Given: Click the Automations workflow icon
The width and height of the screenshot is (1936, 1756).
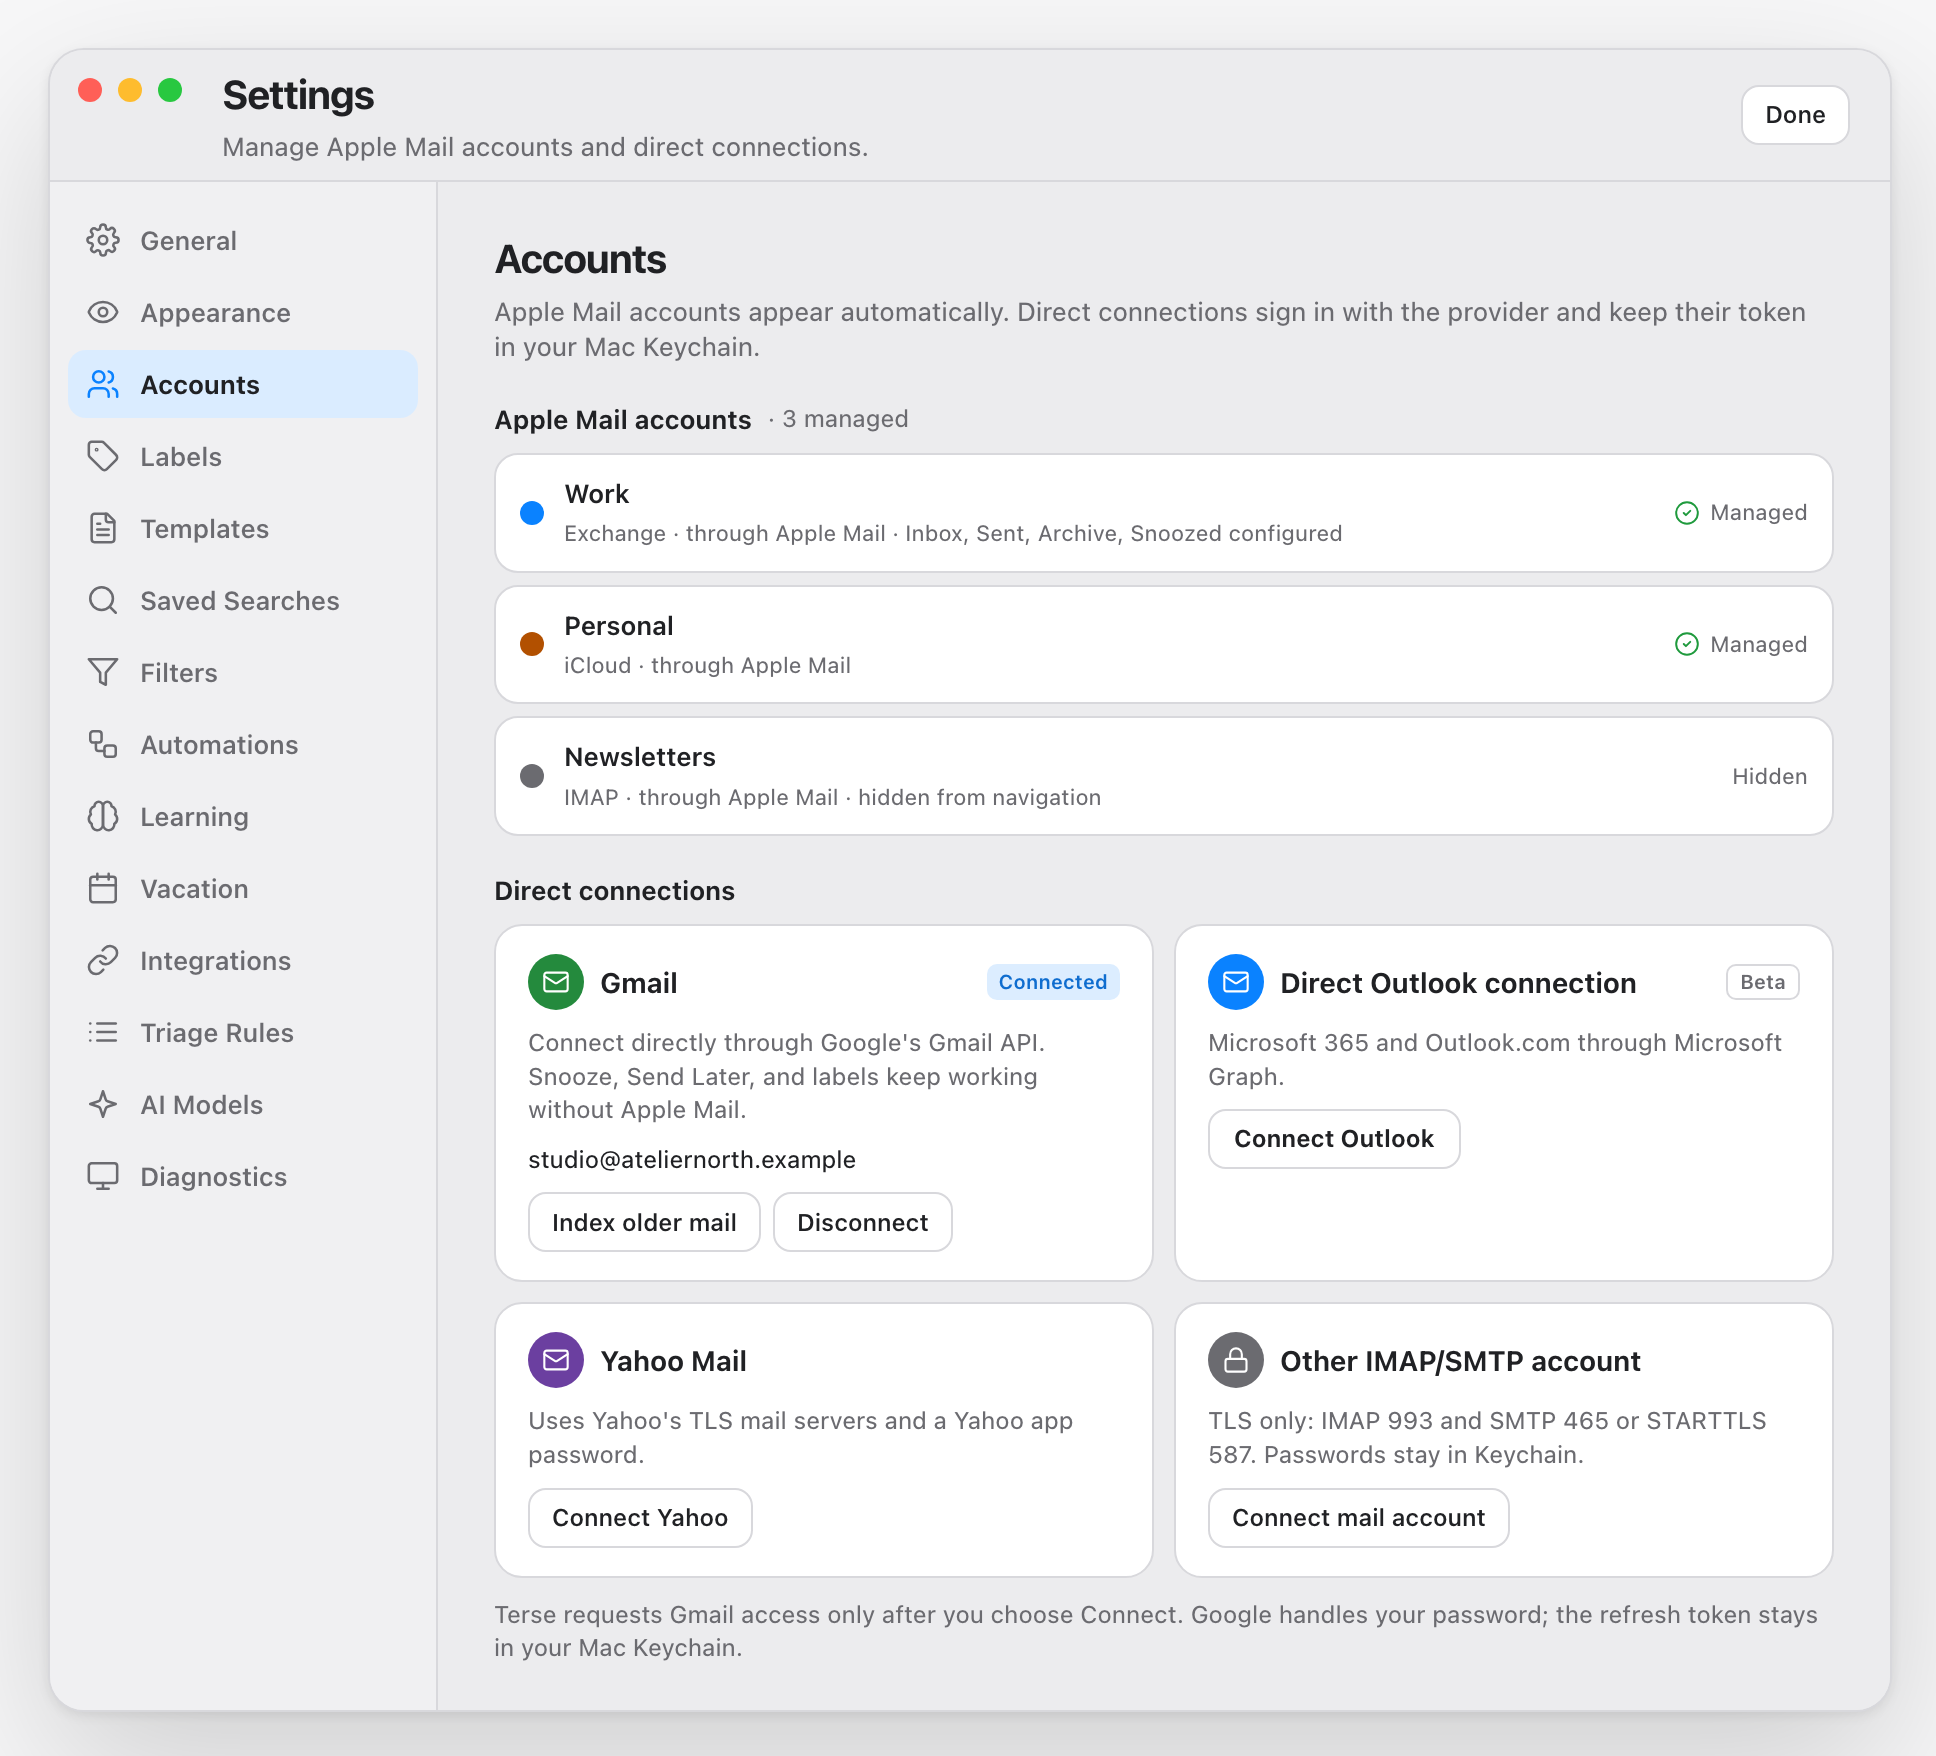Looking at the screenshot, I should (103, 745).
